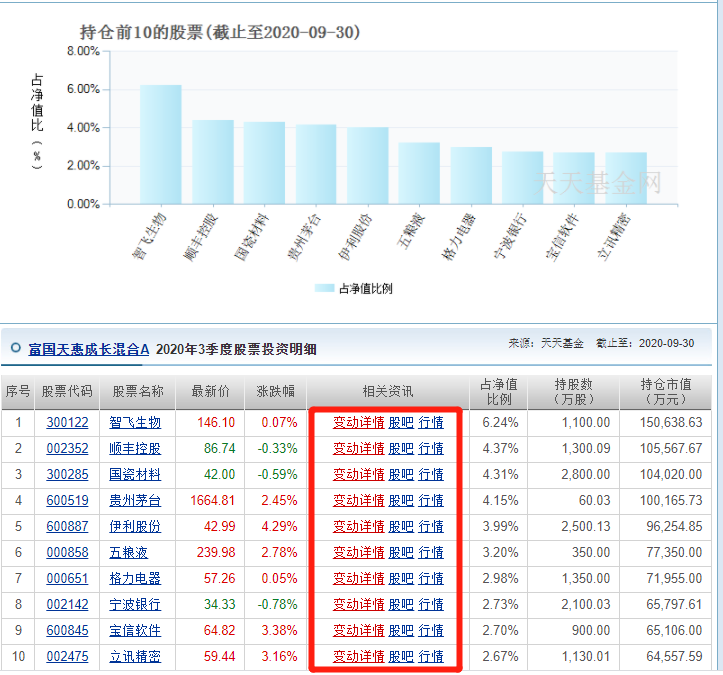The width and height of the screenshot is (723, 675).
Task: Click stock name 贵州茅台
Action: pos(135,500)
